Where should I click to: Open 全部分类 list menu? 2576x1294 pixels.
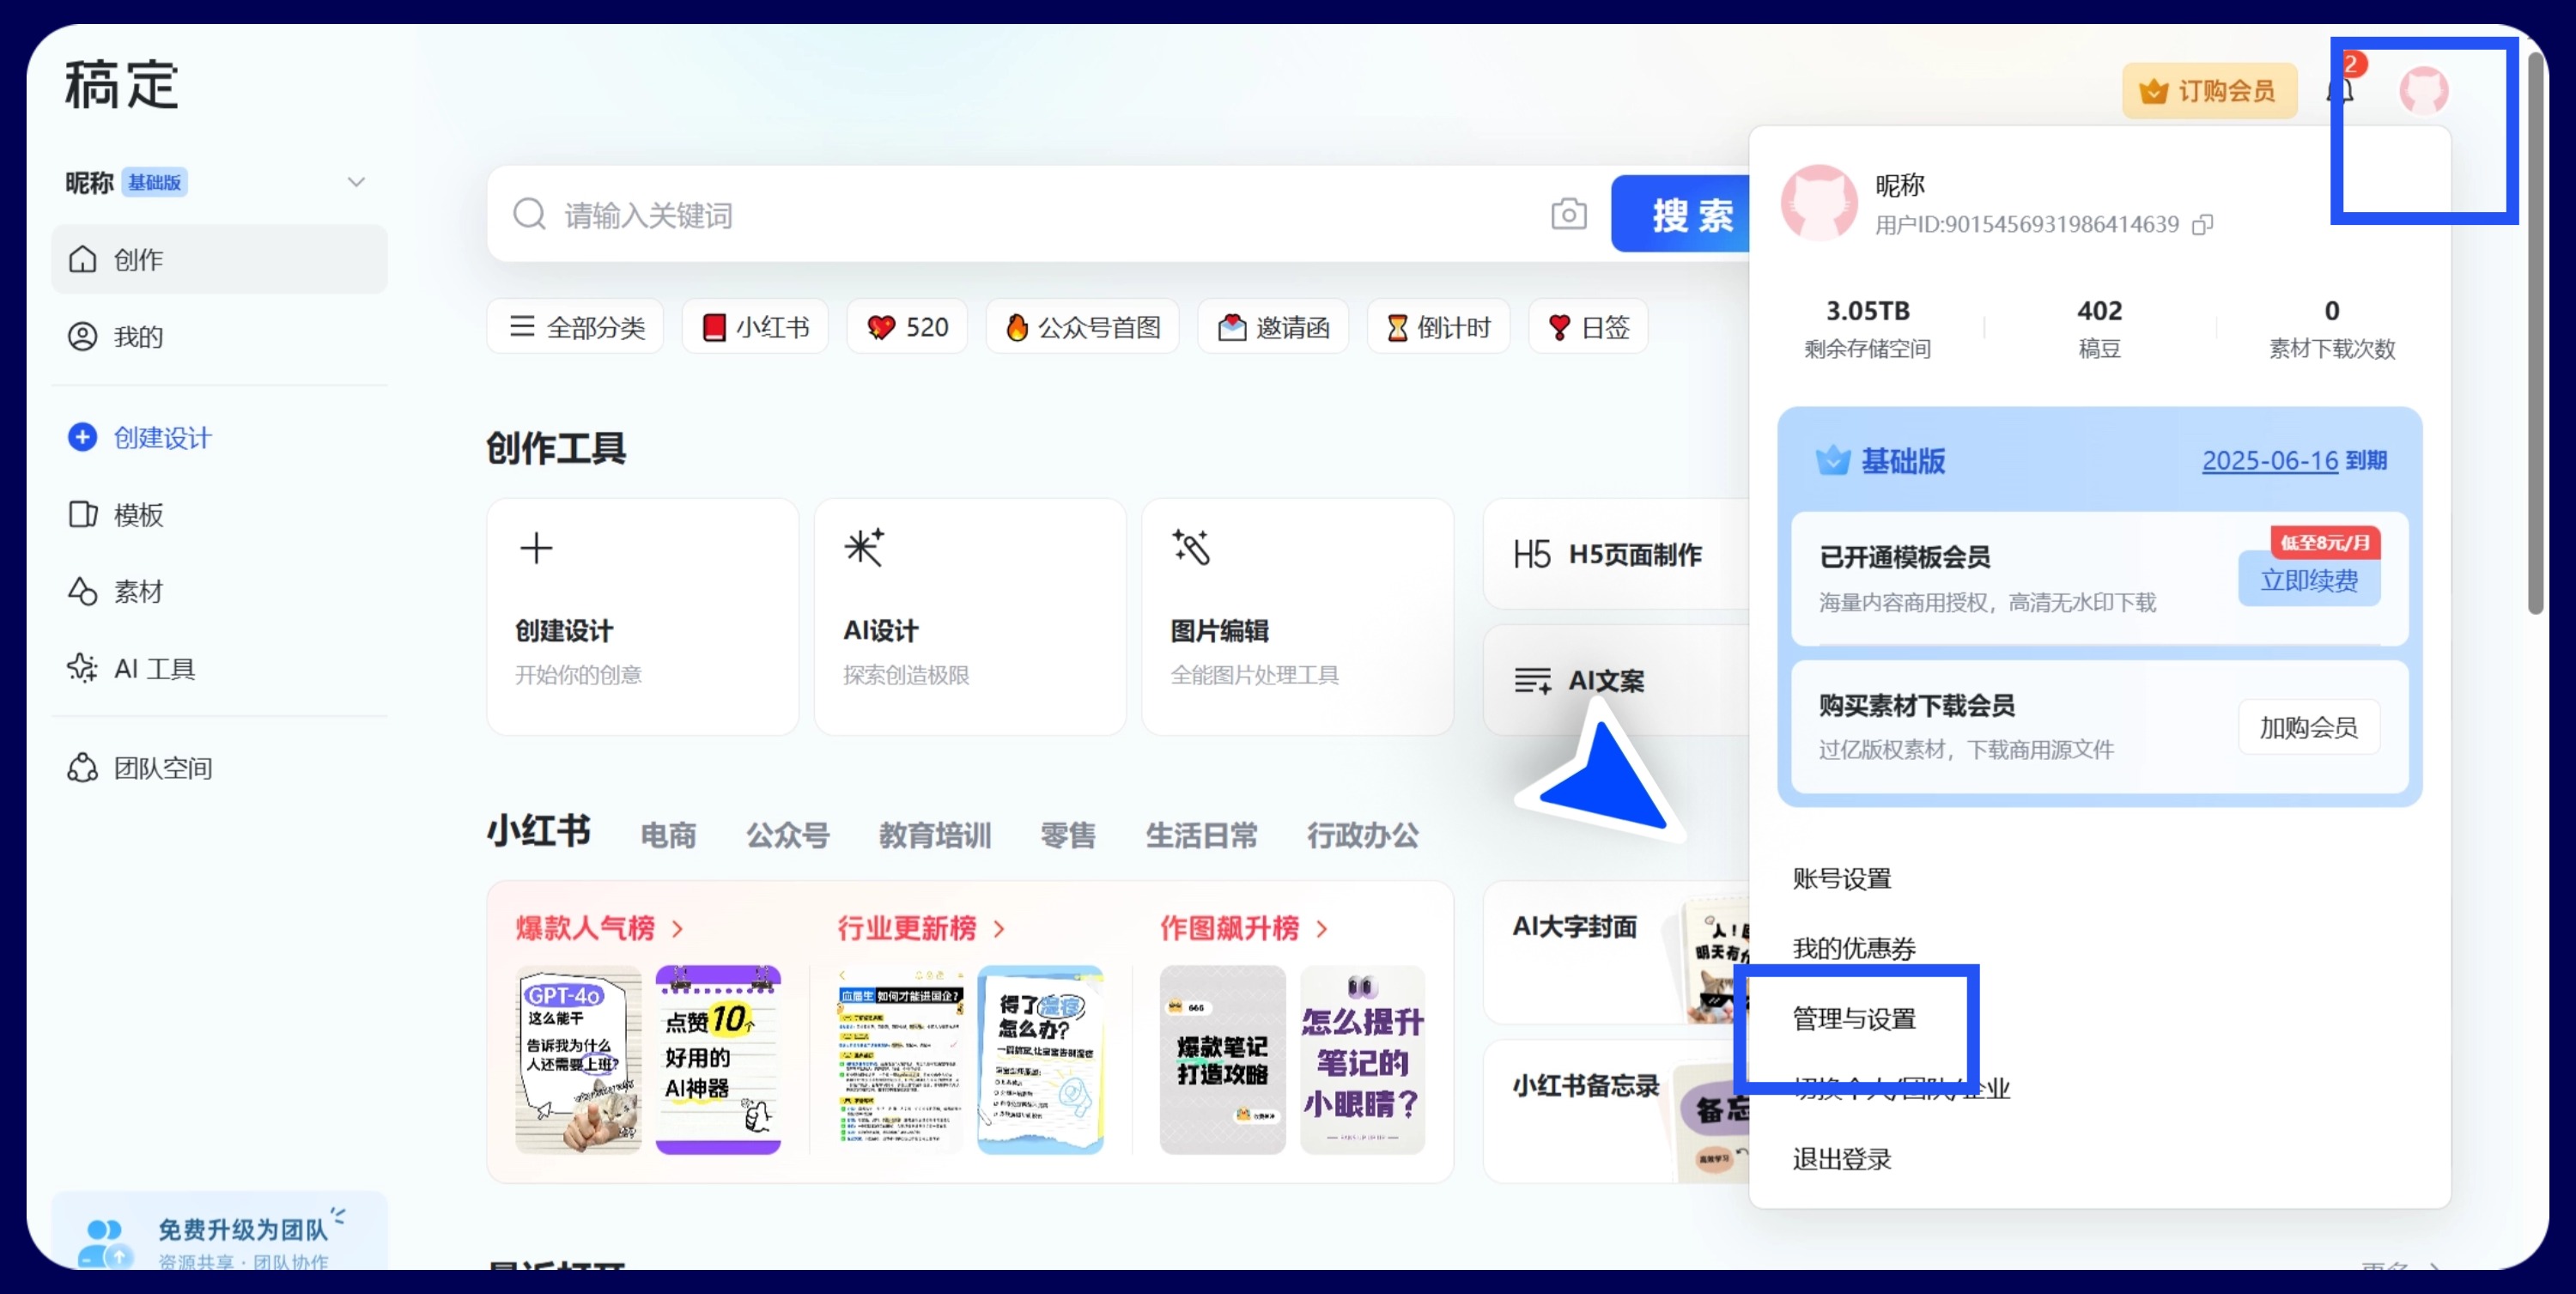tap(575, 327)
